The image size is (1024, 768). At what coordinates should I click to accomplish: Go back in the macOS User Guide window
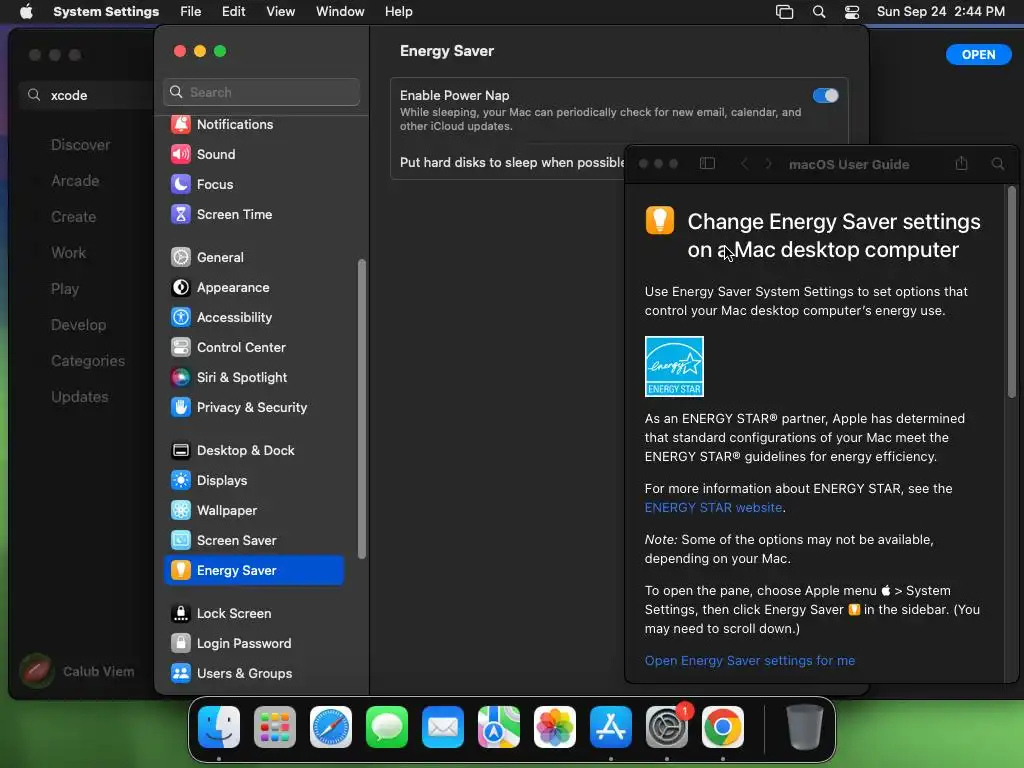click(x=744, y=164)
